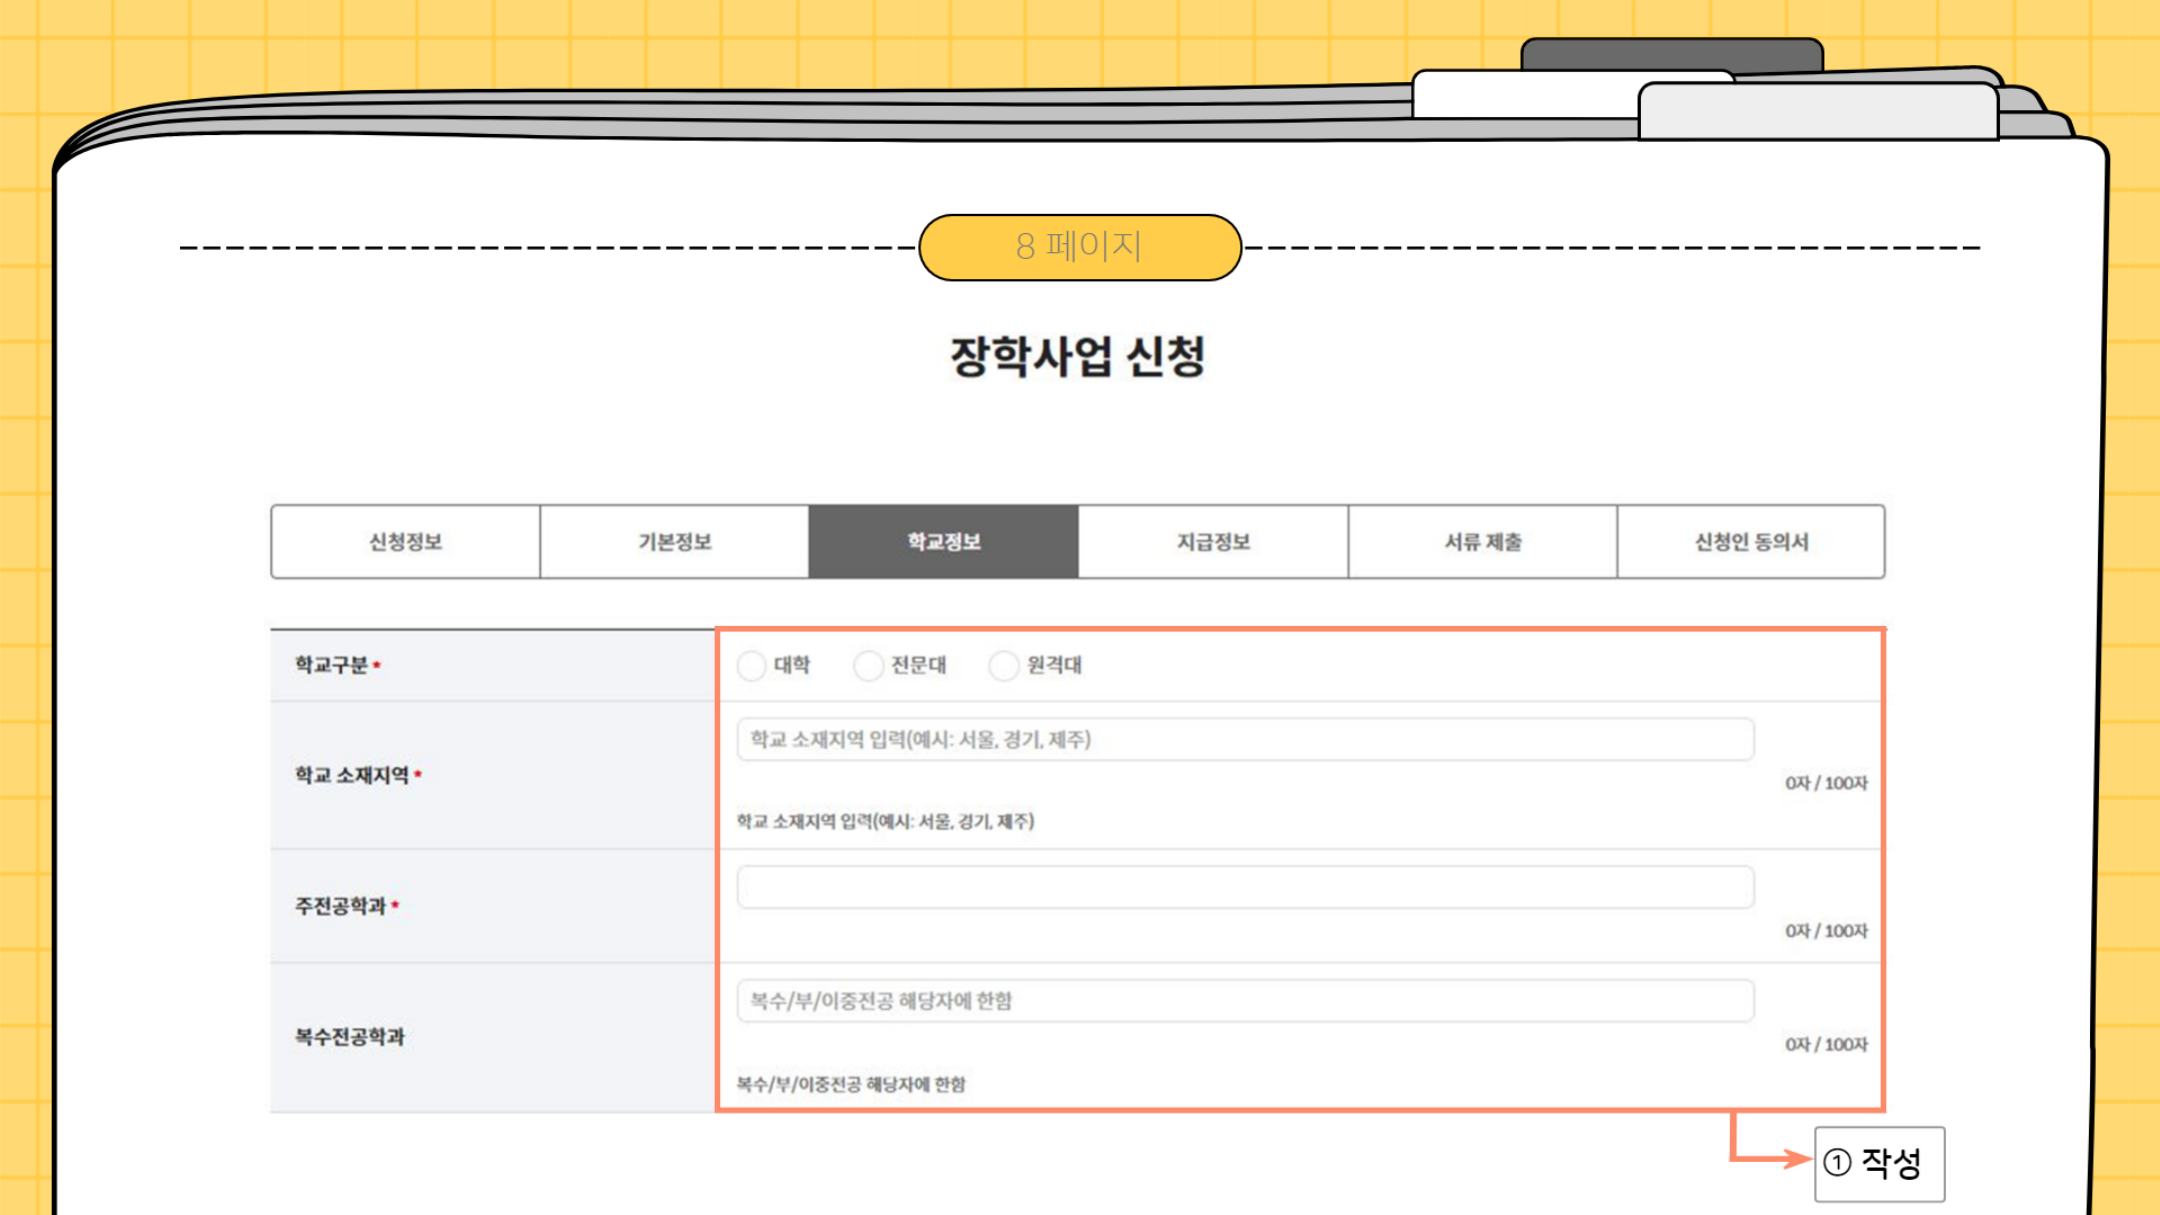Screen dimensions: 2160x1215
Task: Go to the 서류 제출 tab
Action: pos(1482,542)
